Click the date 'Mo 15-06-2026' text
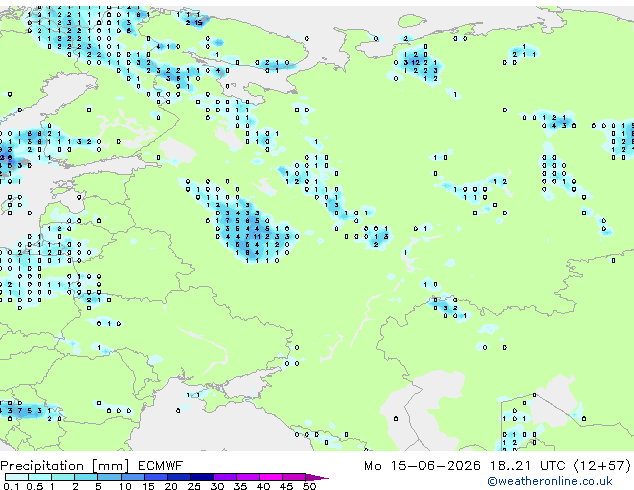The image size is (634, 490). (x=422, y=466)
